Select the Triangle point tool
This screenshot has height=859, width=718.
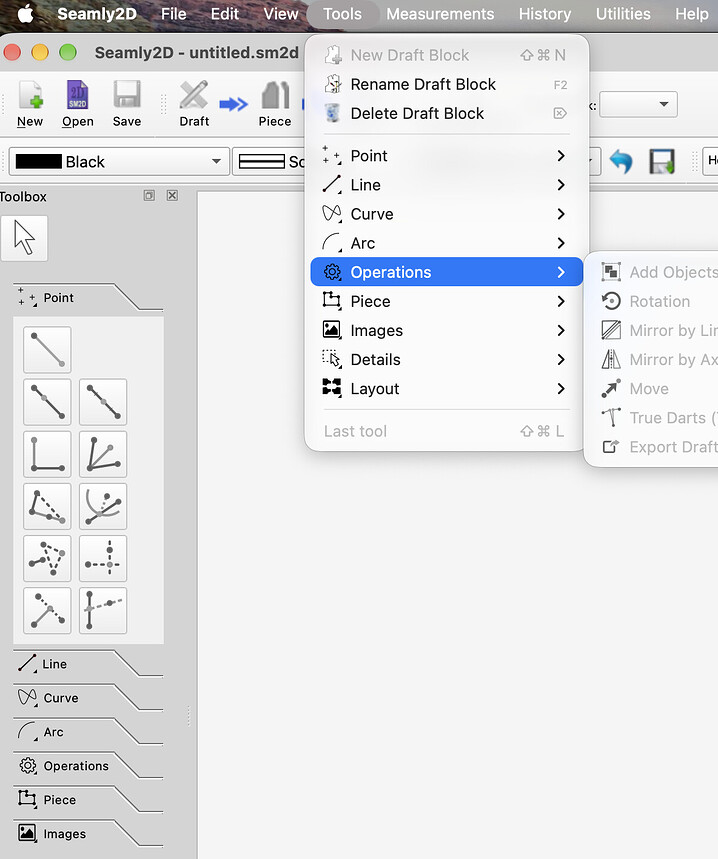(x=47, y=558)
